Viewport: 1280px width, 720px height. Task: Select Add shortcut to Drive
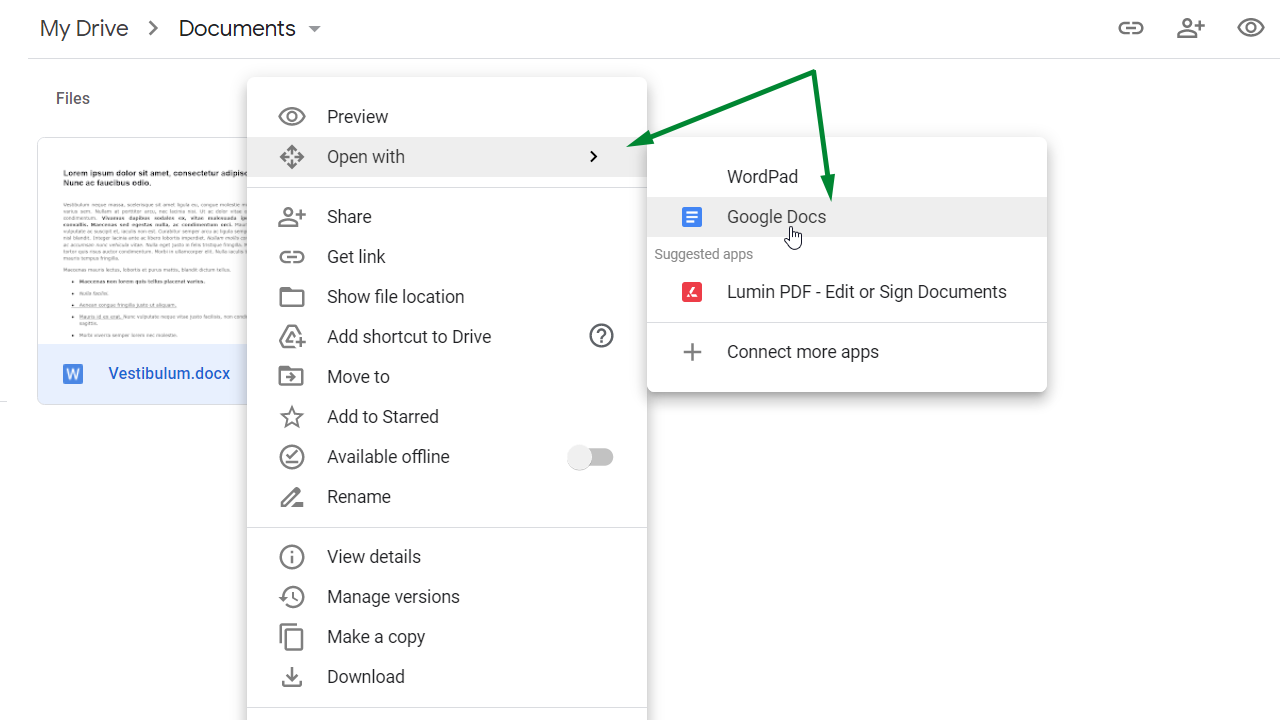click(x=447, y=337)
